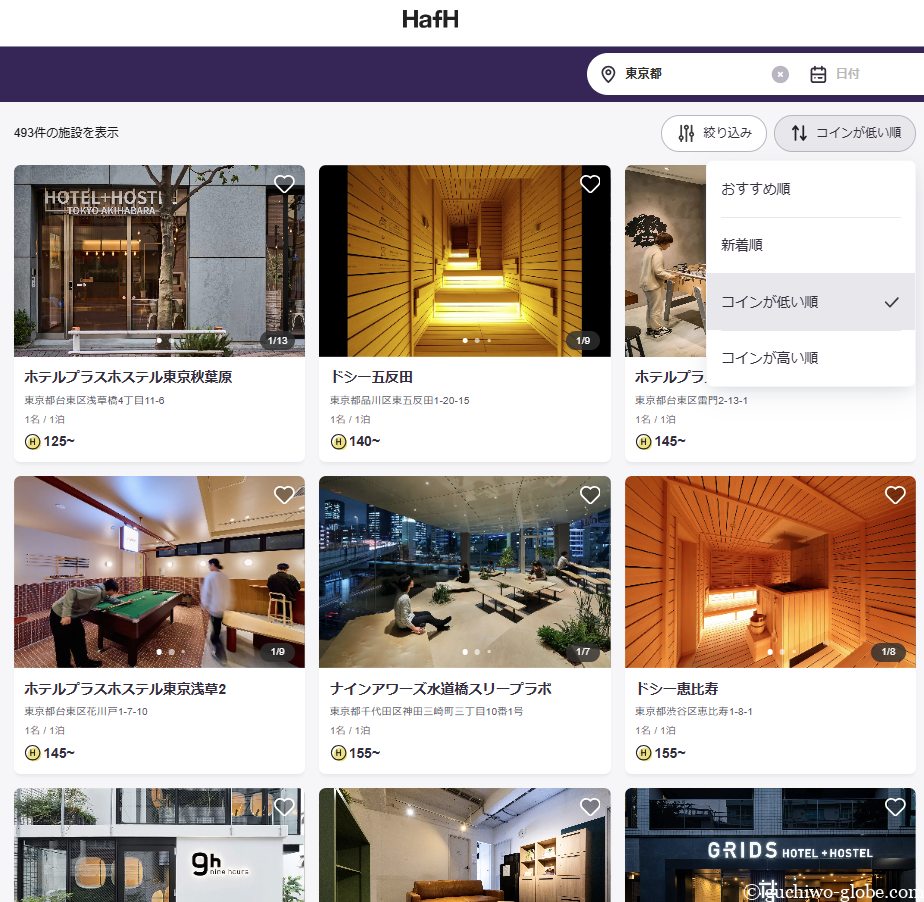Screen dimensions: 924x902
Task: Click address 東京都台東区浅草橋4丁目11-6
Action: point(94,401)
